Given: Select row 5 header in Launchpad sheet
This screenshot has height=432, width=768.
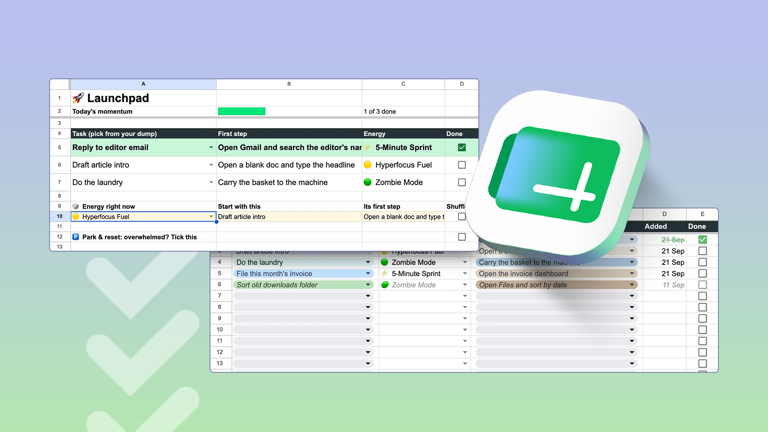Looking at the screenshot, I should click(x=60, y=147).
